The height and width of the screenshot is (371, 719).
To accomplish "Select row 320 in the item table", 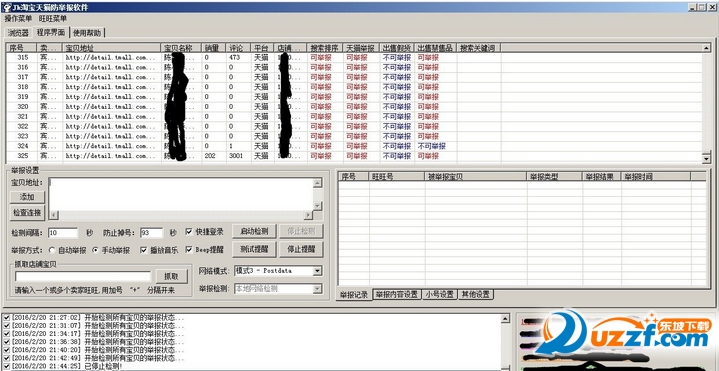I will (x=354, y=107).
